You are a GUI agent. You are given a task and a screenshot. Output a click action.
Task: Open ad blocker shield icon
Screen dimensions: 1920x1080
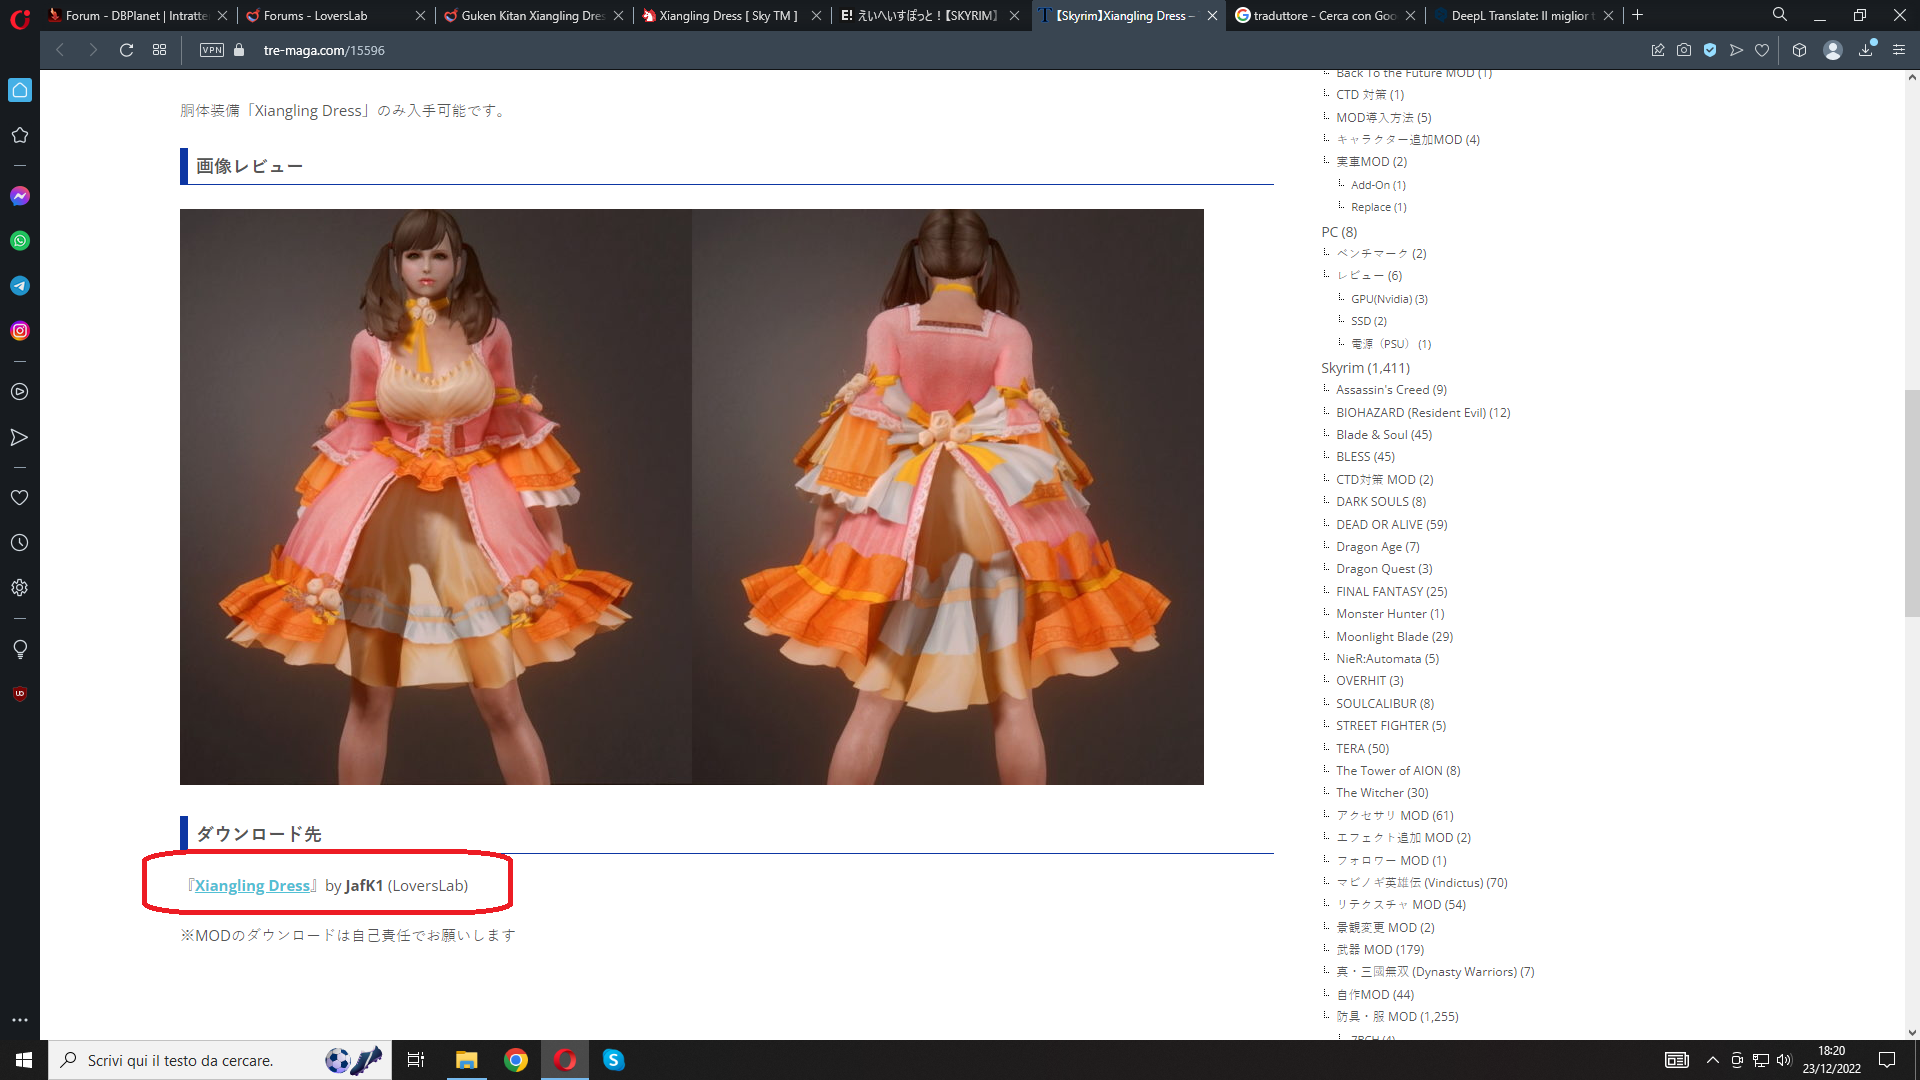(1710, 50)
